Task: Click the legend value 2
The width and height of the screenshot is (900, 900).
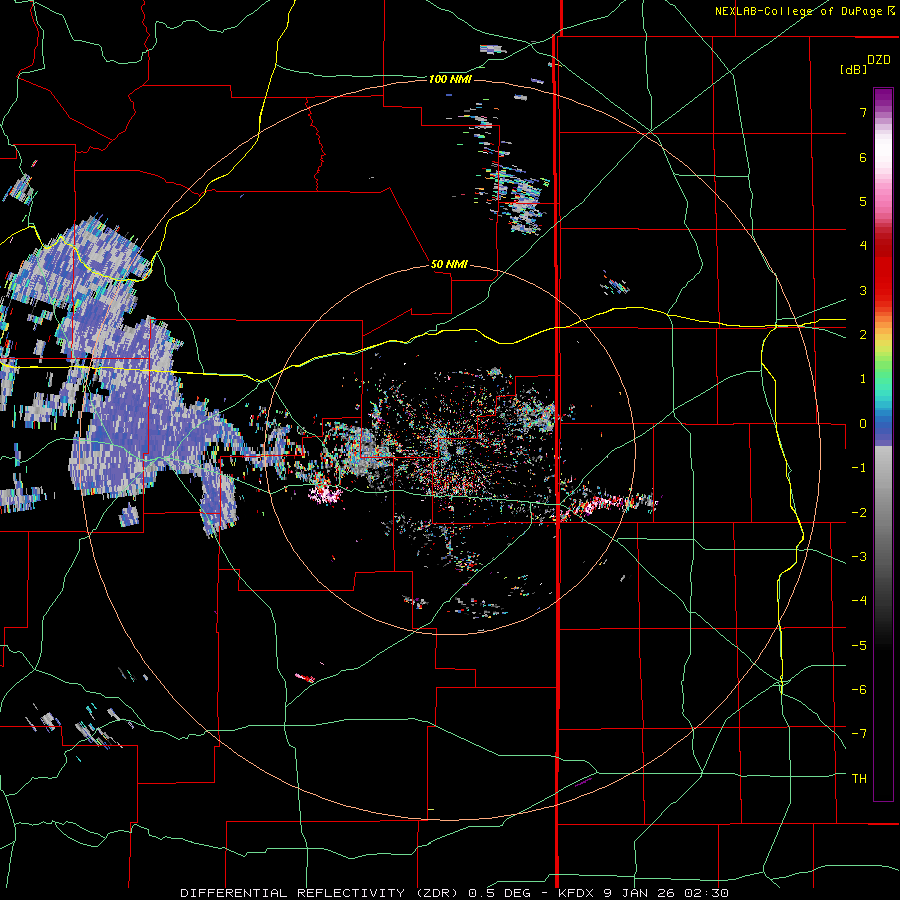Action: 863,335
